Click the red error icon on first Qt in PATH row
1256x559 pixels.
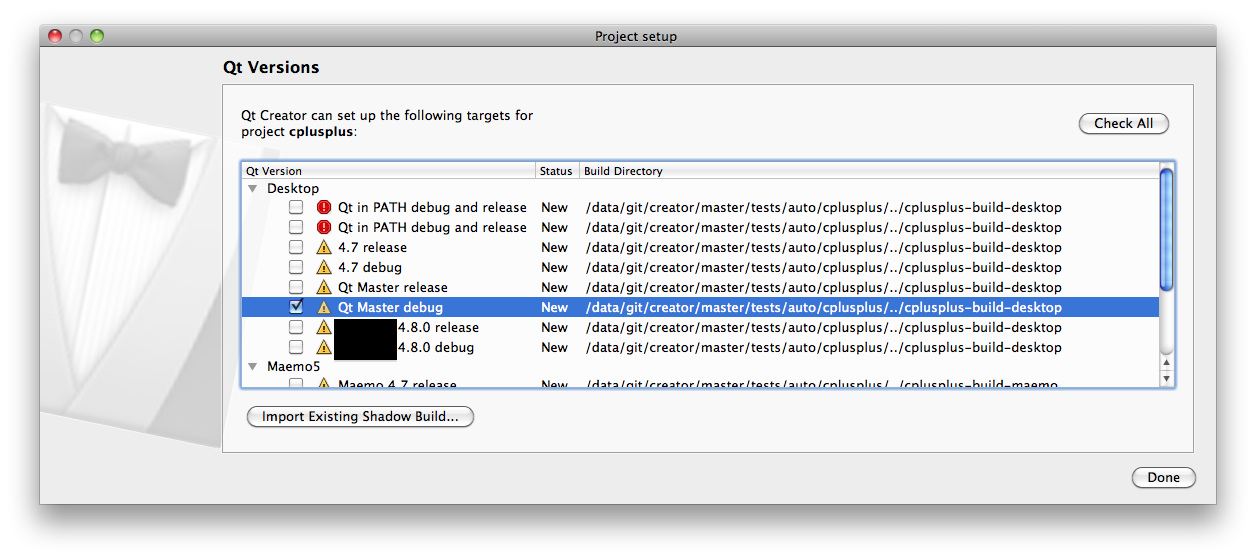323,207
